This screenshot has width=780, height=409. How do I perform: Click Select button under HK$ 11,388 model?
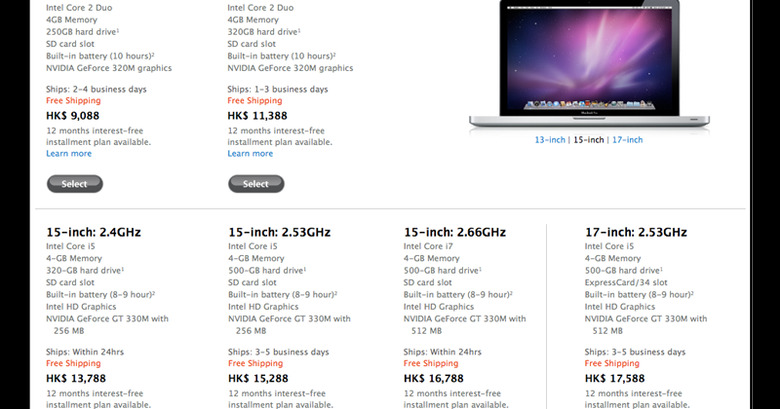point(256,184)
